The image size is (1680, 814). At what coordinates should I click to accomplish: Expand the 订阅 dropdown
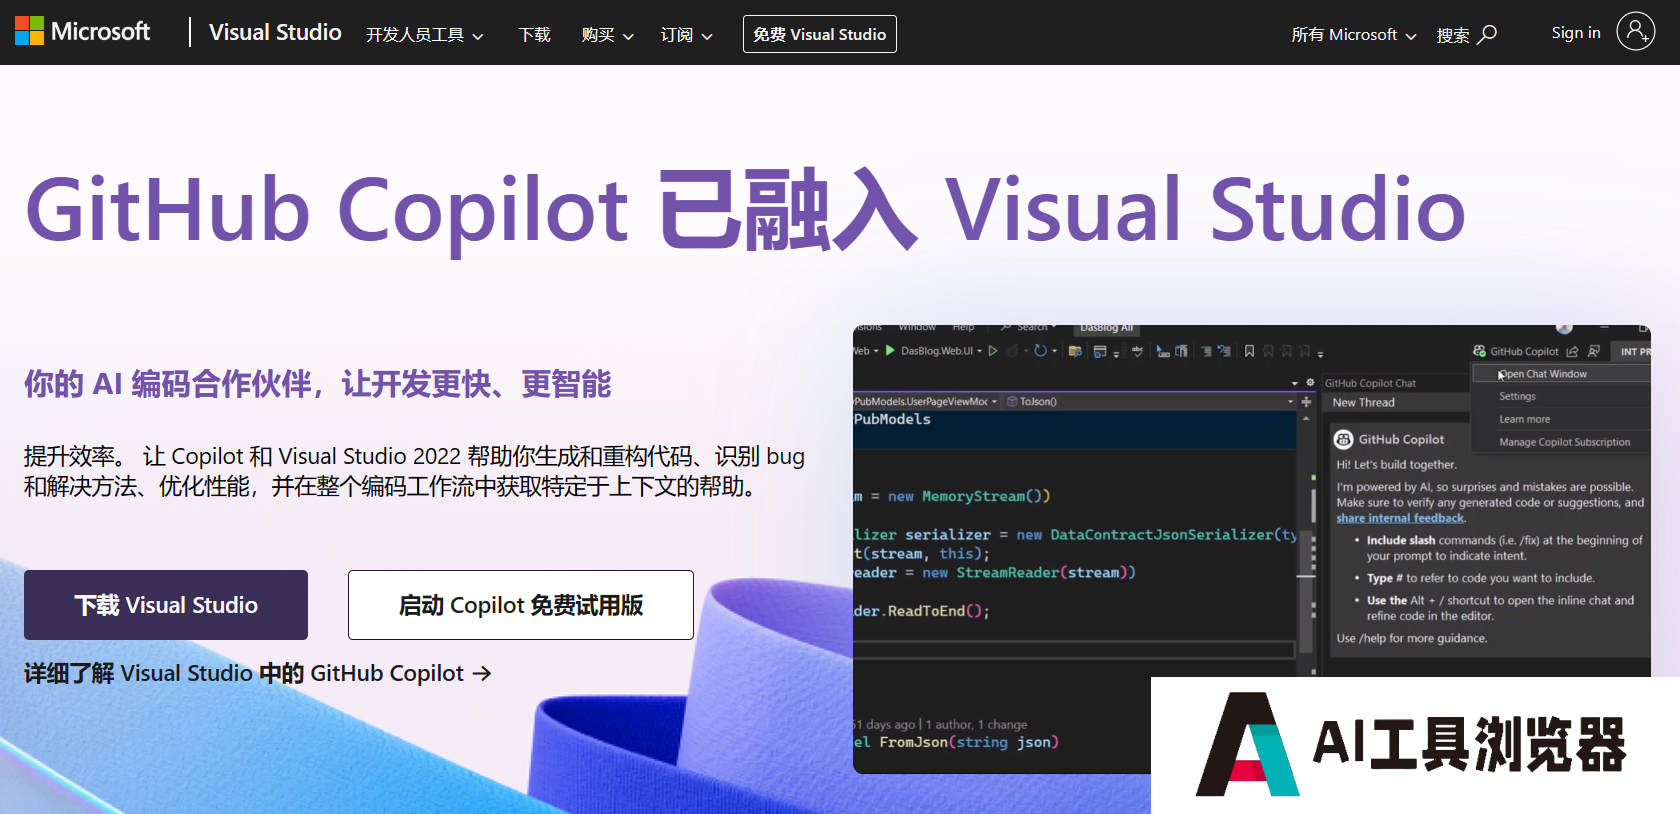coord(686,35)
